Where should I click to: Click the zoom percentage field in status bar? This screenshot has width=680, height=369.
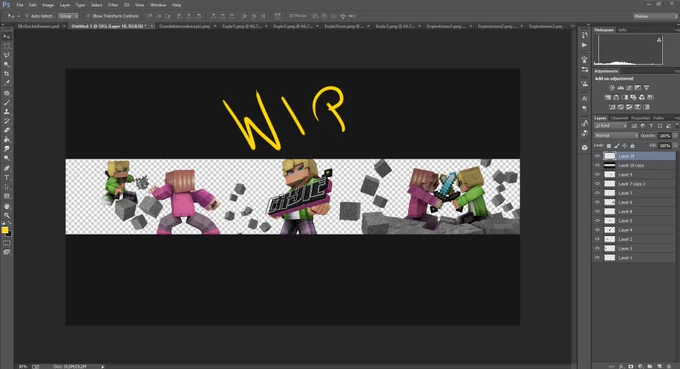pyautogui.click(x=23, y=366)
